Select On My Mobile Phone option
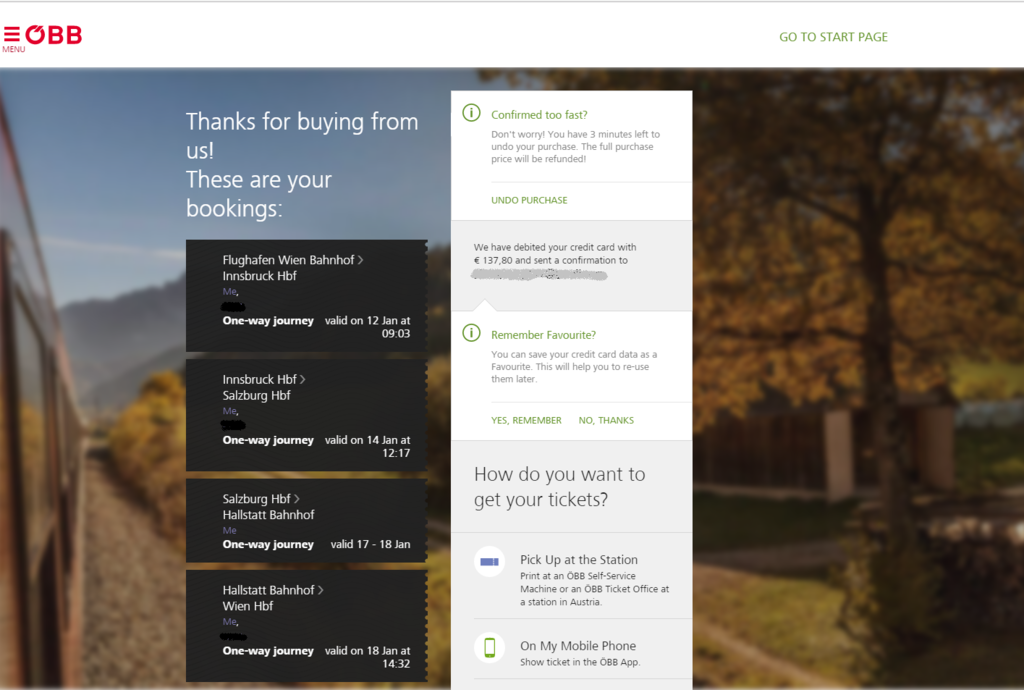The height and width of the screenshot is (690, 1024). [x=571, y=650]
